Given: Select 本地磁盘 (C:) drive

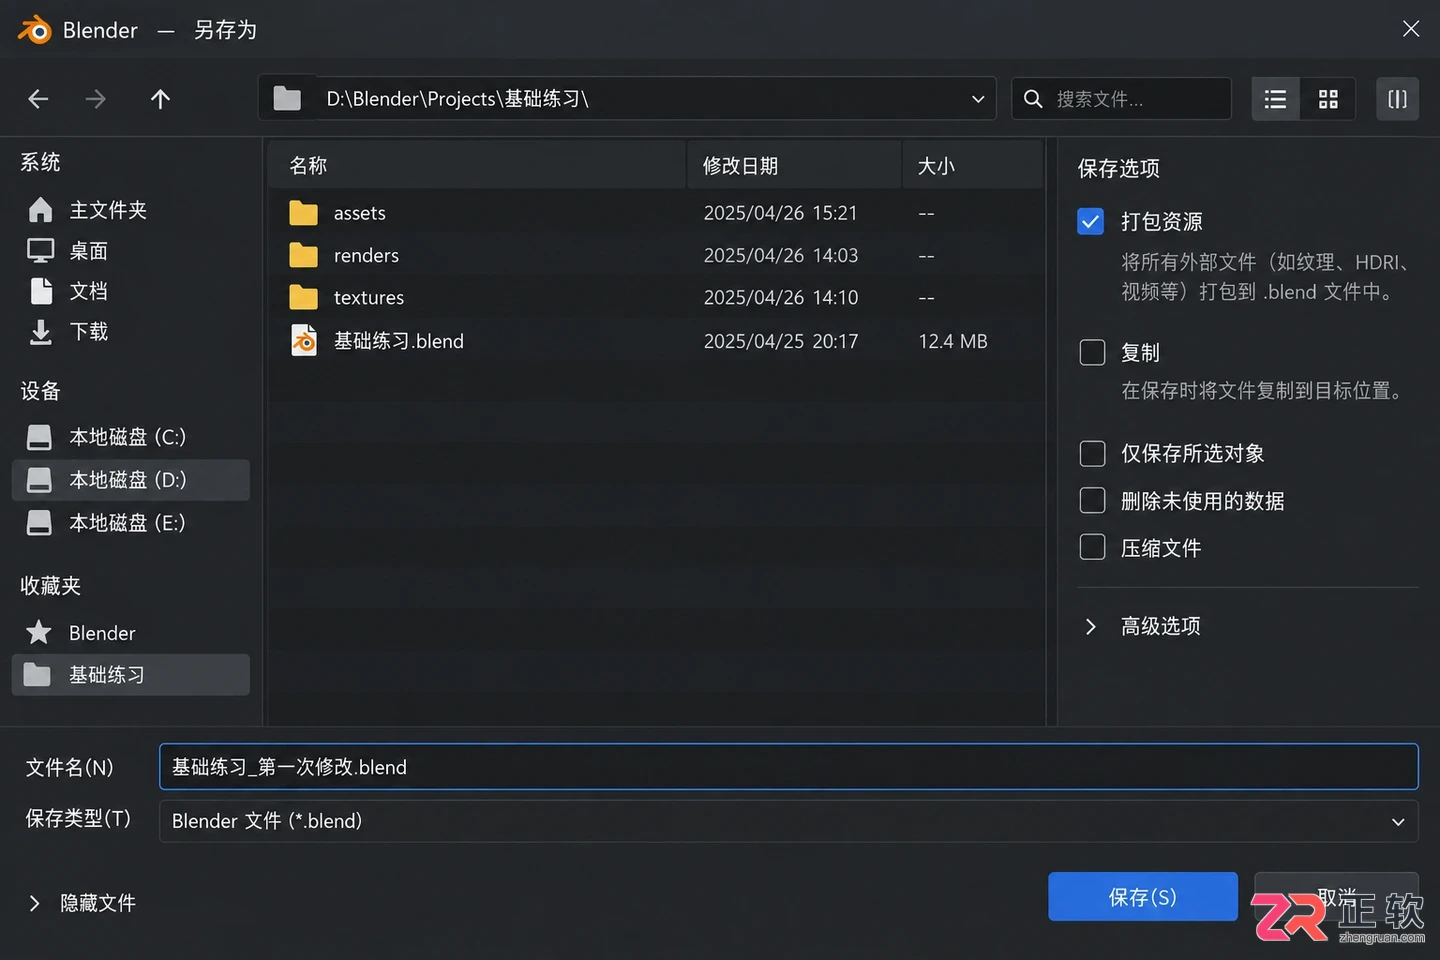Looking at the screenshot, I should tap(130, 437).
